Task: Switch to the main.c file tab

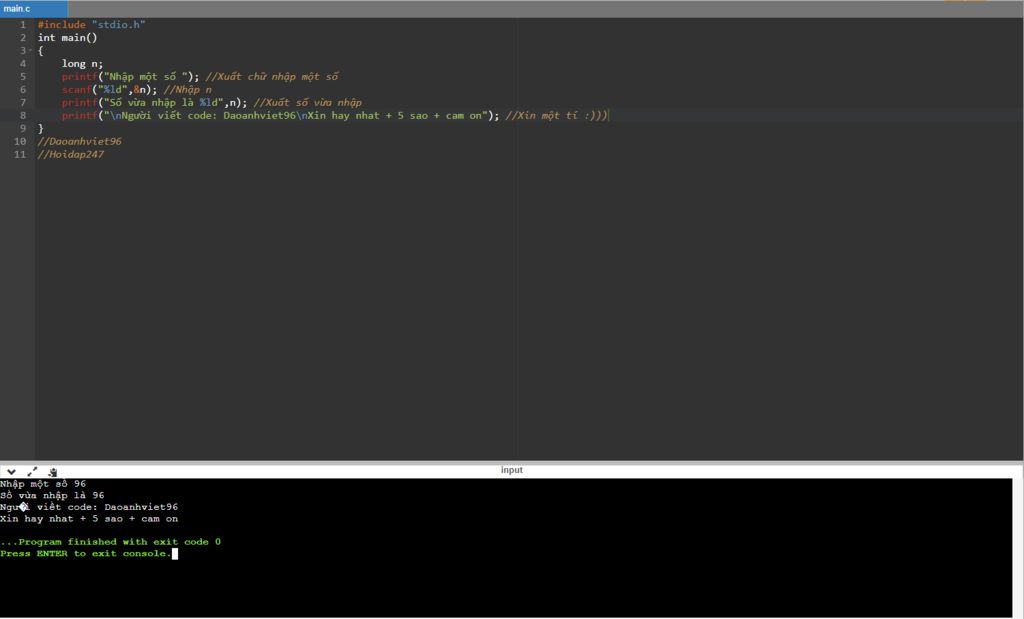Action: pyautogui.click(x=18, y=9)
